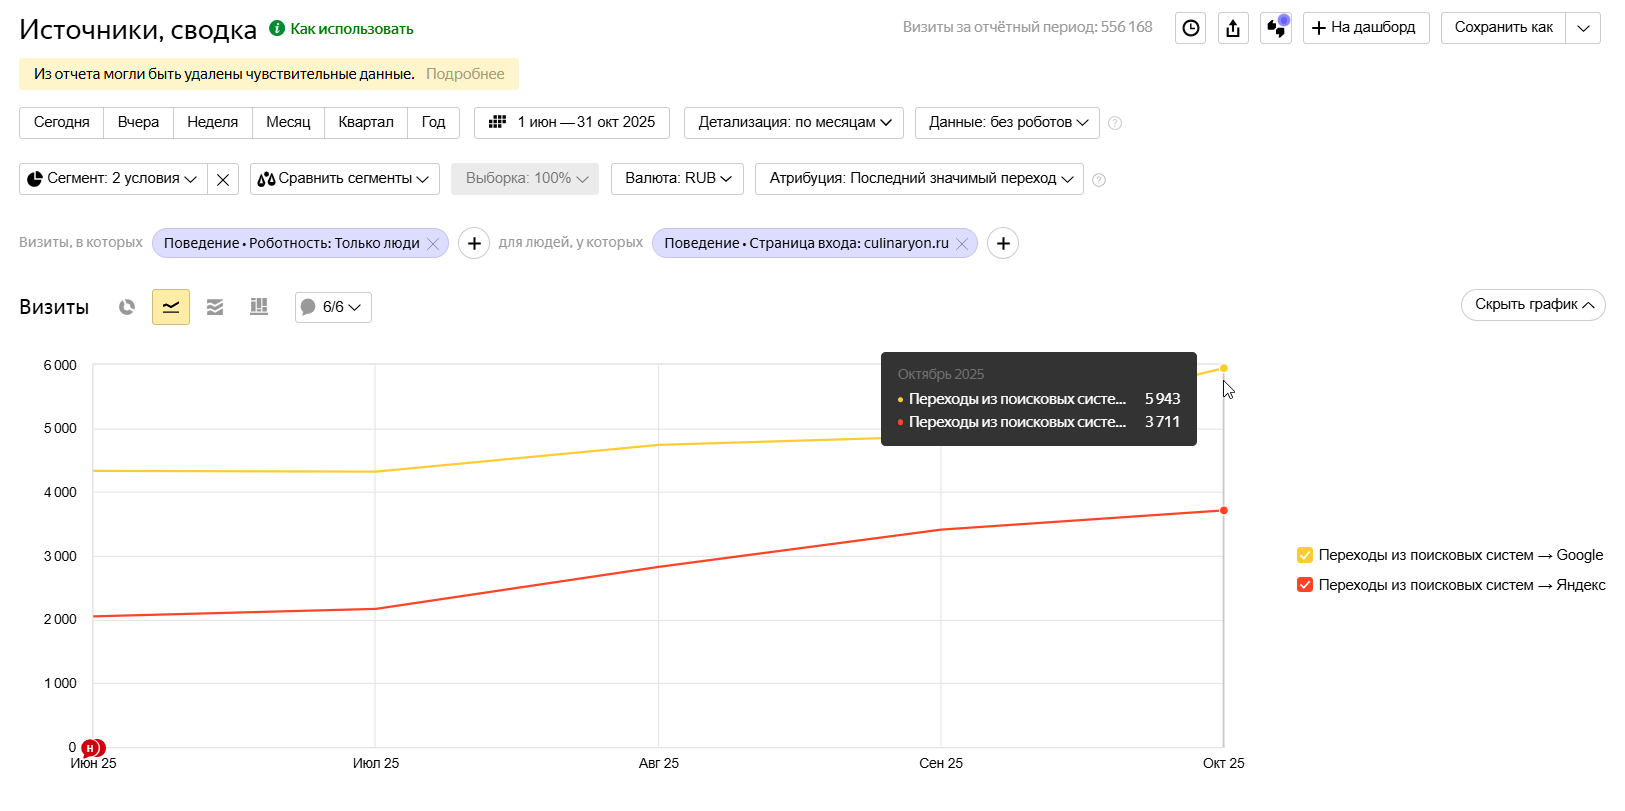Screen dimensions: 1625x811
Task: Add a visit condition with plus icon
Action: point(474,243)
